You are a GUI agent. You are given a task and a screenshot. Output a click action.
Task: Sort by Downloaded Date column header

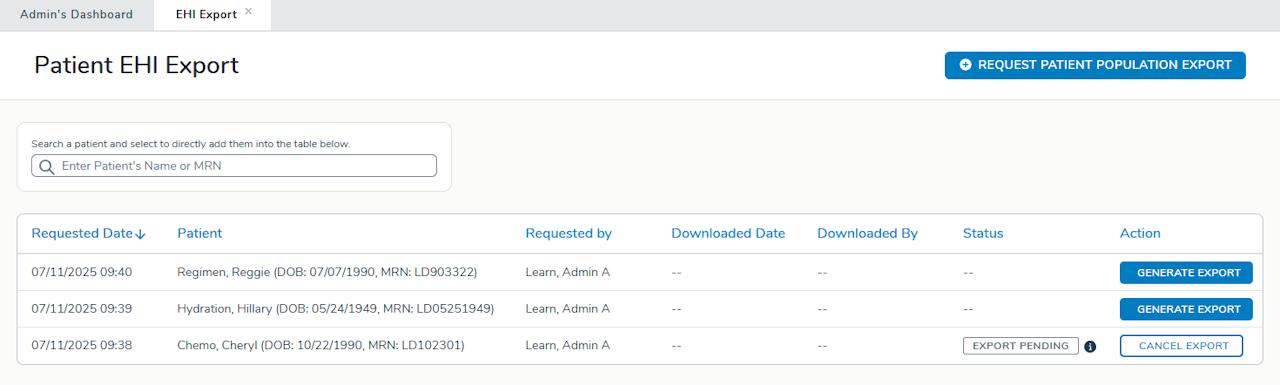click(x=728, y=233)
